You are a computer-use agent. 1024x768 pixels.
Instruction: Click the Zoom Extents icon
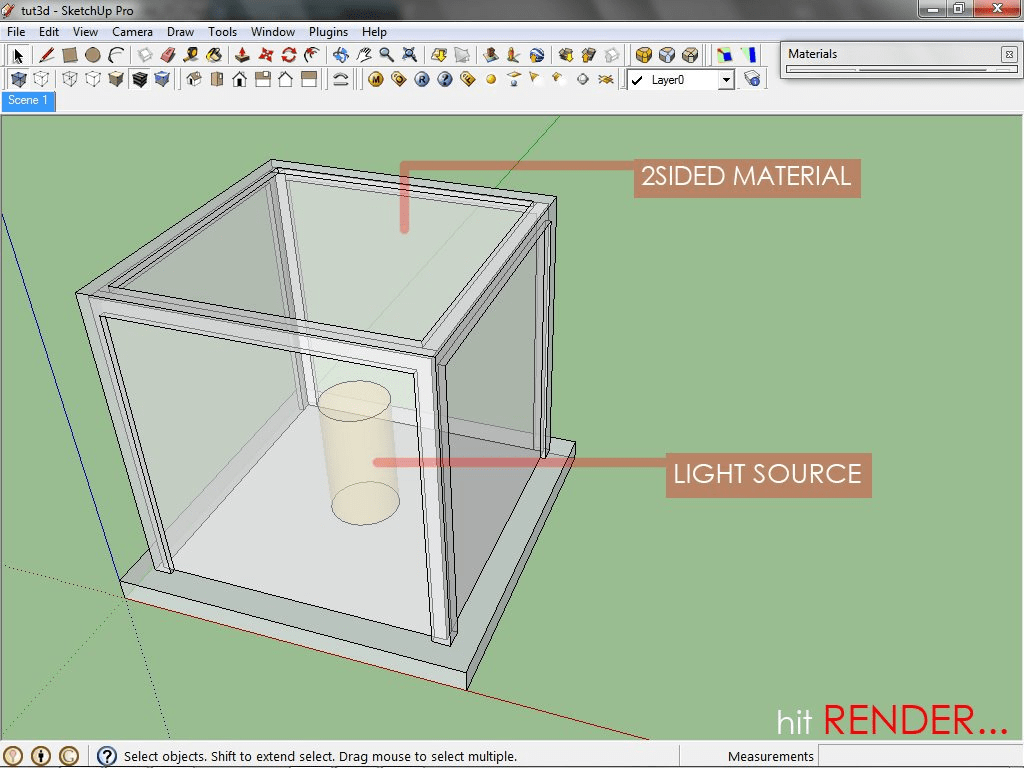(x=409, y=56)
